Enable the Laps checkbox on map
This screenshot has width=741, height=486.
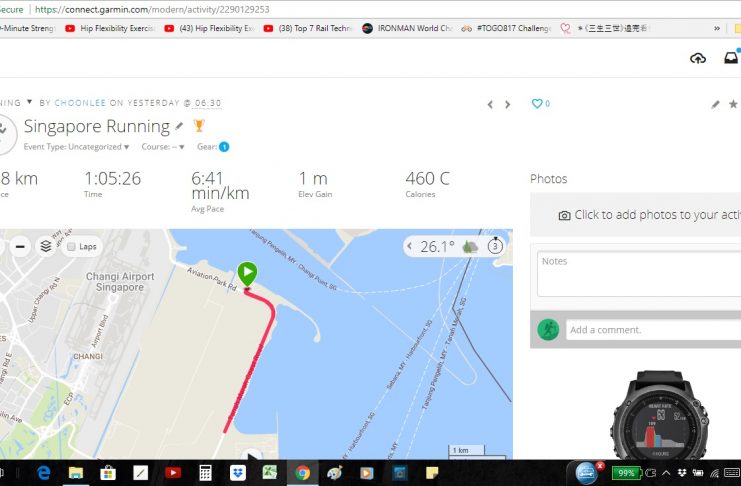pos(71,246)
